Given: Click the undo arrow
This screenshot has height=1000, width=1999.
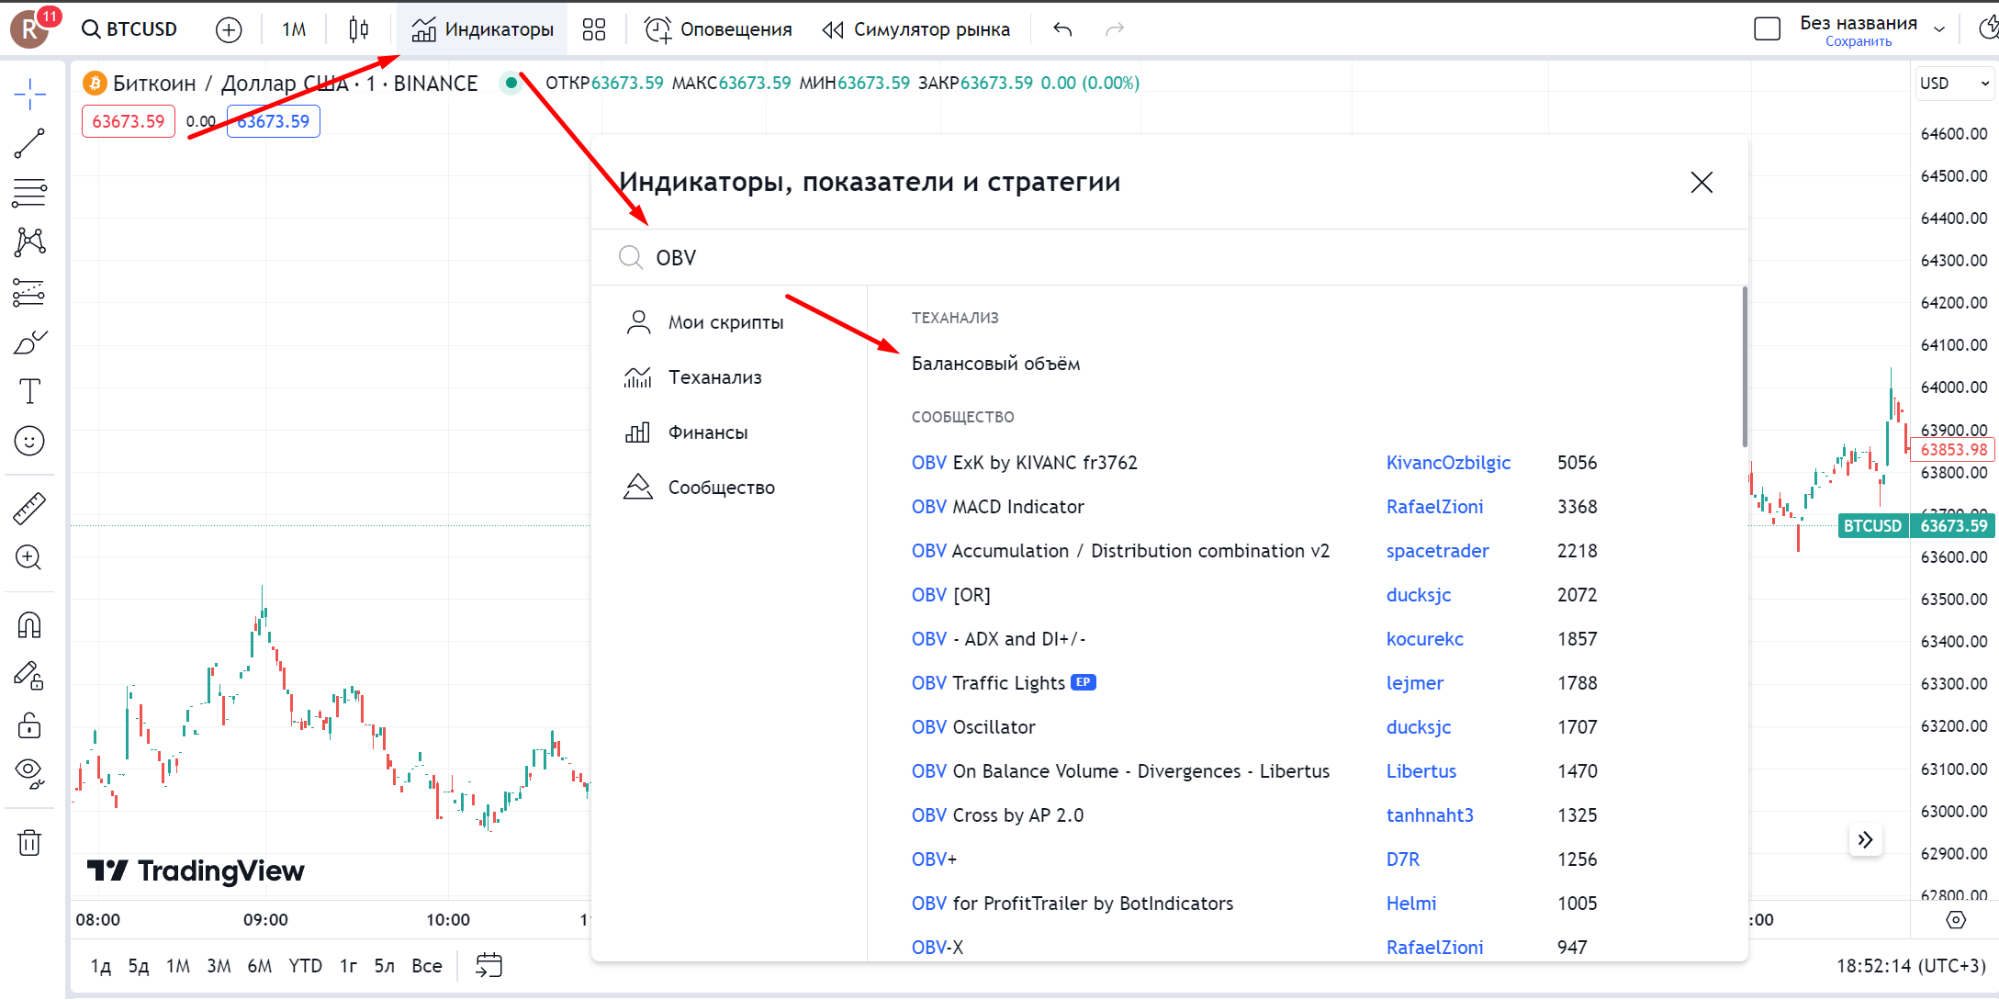Looking at the screenshot, I should tap(1062, 29).
